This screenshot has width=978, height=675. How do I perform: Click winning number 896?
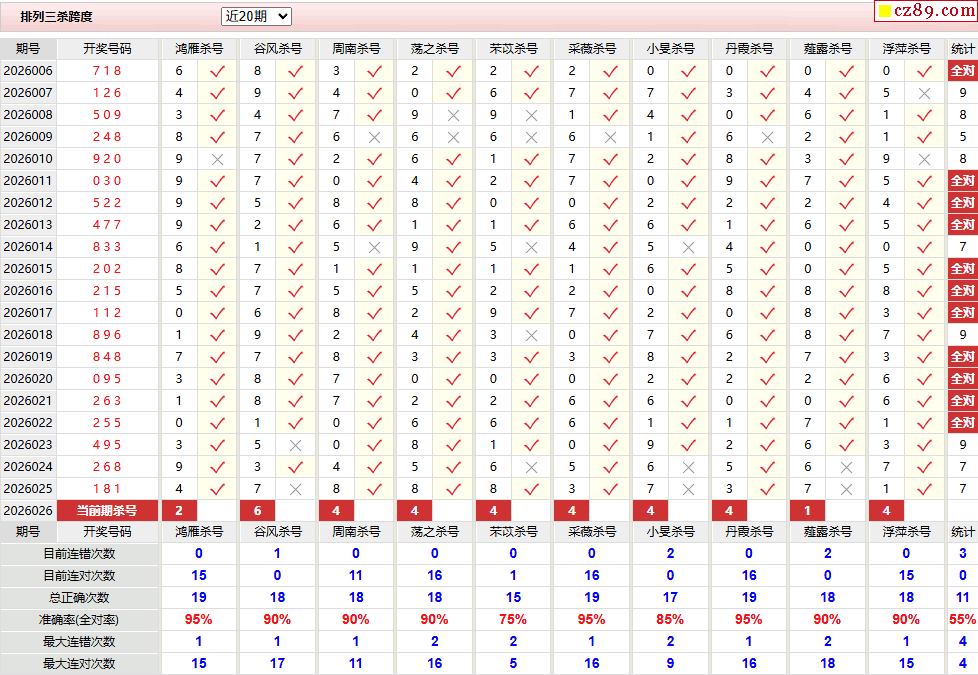[107, 334]
